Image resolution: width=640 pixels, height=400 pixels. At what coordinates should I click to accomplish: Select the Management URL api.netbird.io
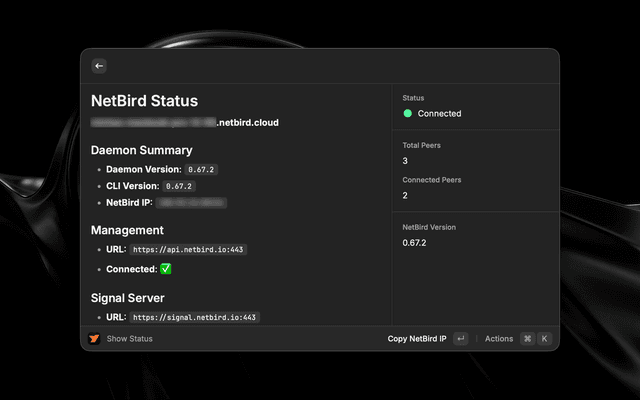[188, 250]
